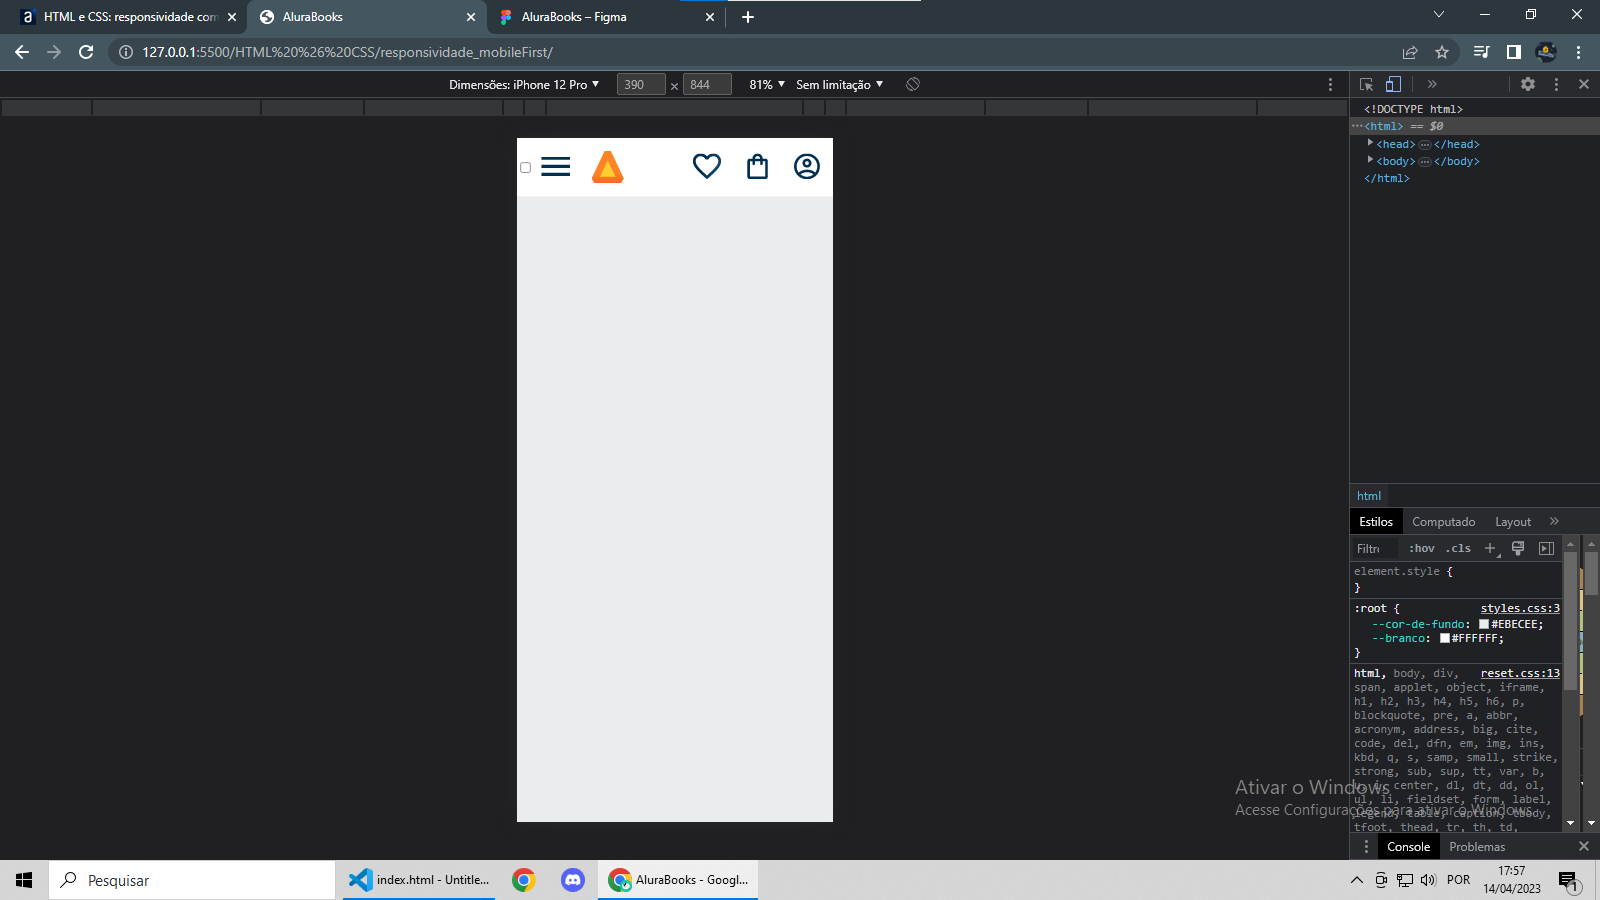
Task: Open the Sem limitação throttling dropdown
Action: [x=840, y=85]
